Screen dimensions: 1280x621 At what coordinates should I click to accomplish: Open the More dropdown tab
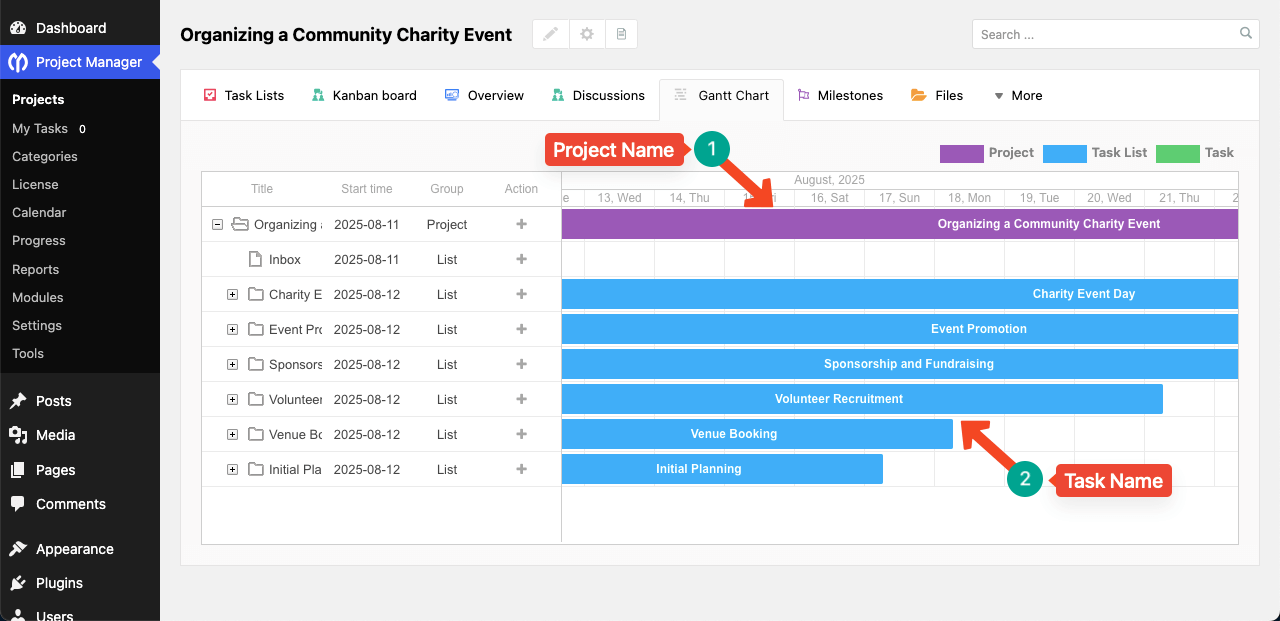(x=1017, y=95)
